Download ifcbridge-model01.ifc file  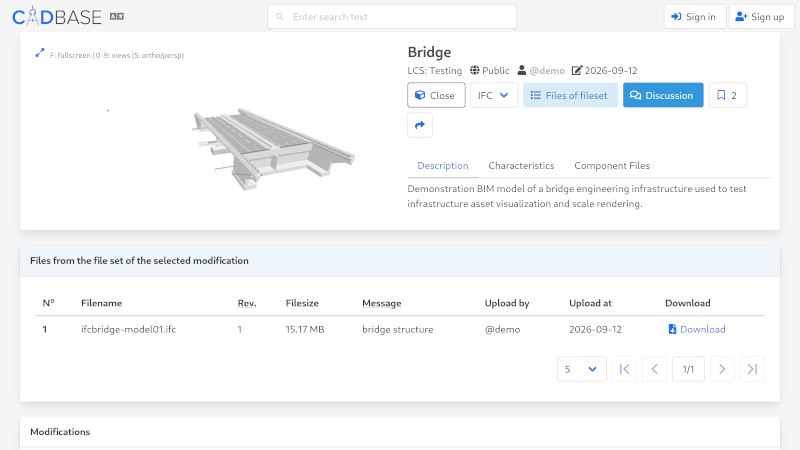click(696, 329)
